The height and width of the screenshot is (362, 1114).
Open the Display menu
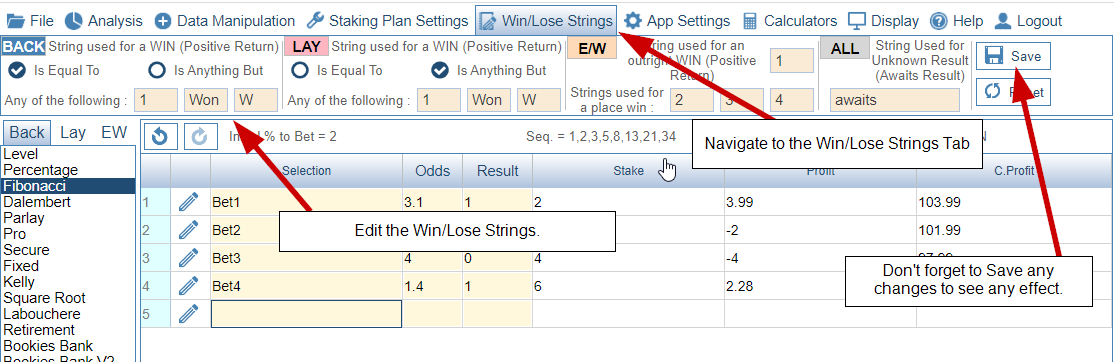click(x=884, y=21)
